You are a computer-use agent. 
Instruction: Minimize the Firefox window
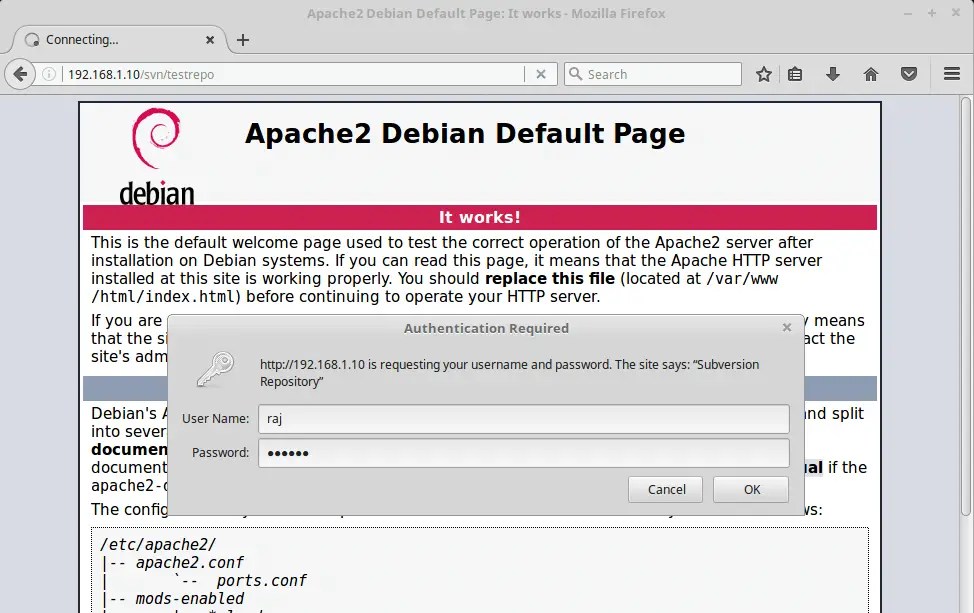[x=908, y=13]
